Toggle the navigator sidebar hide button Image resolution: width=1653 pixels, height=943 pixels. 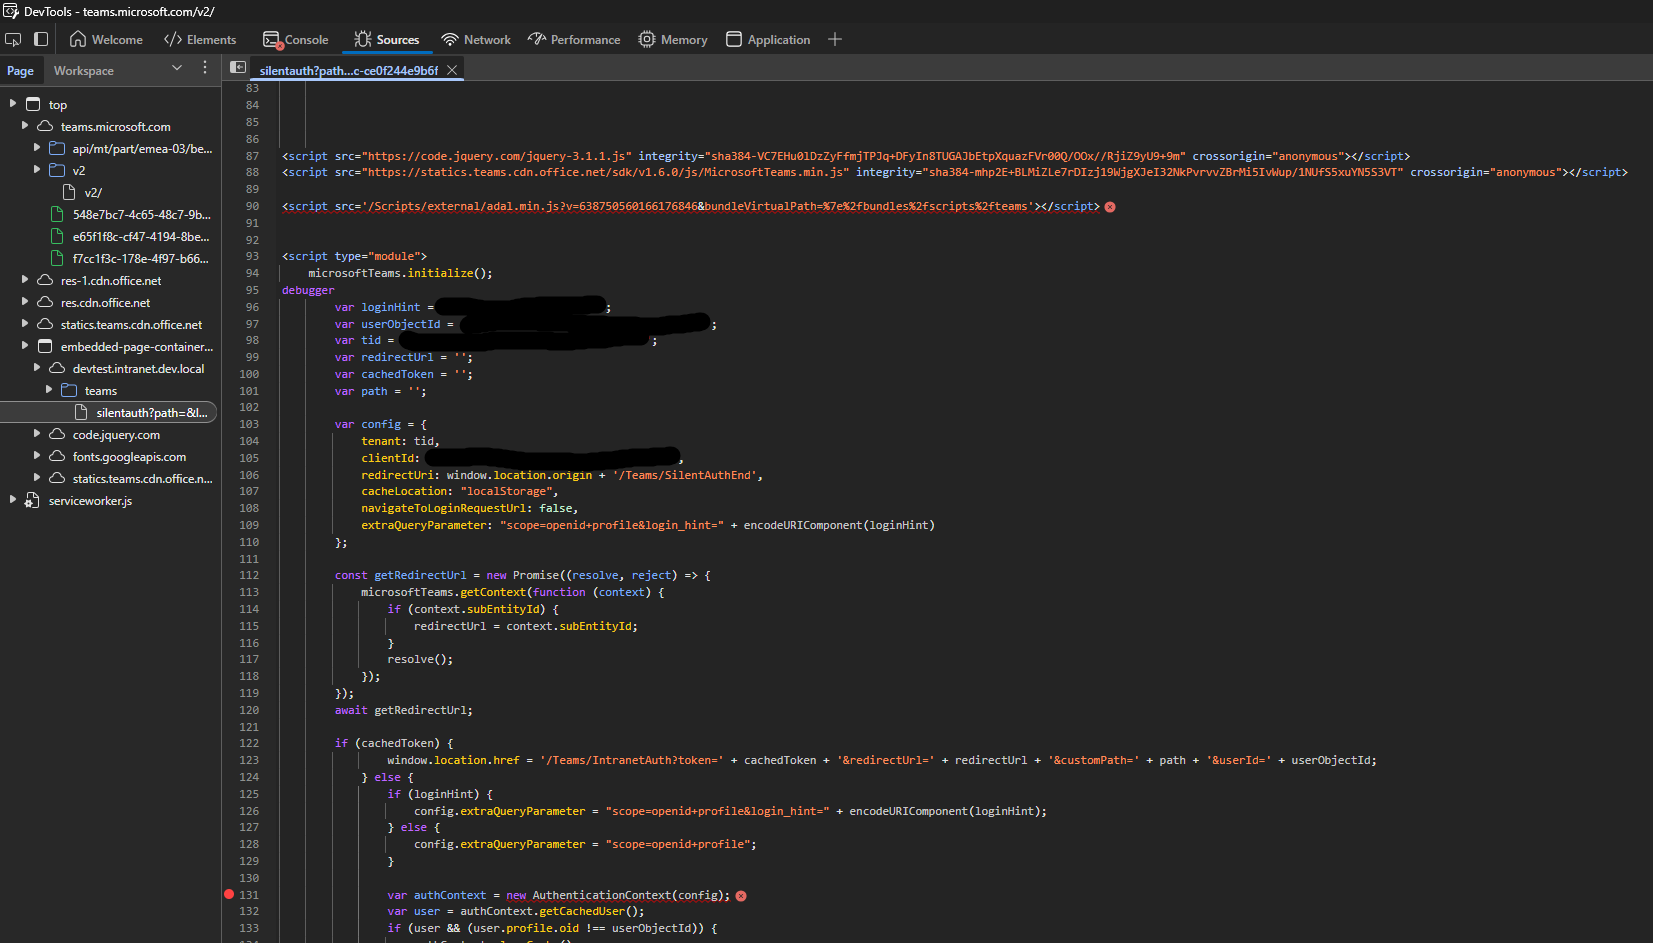pos(238,67)
